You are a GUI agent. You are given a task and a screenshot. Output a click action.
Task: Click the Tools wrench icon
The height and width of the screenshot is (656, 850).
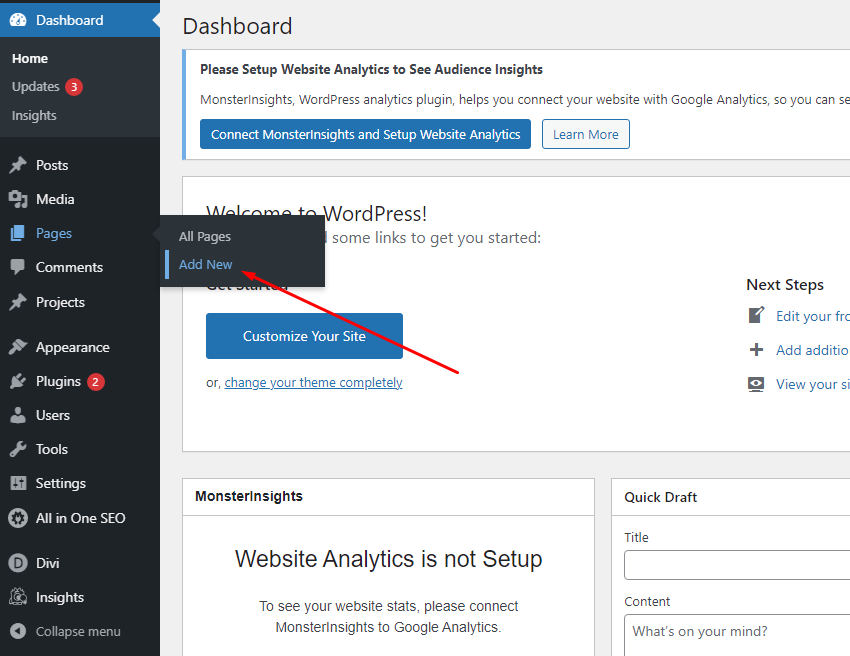click(x=18, y=449)
